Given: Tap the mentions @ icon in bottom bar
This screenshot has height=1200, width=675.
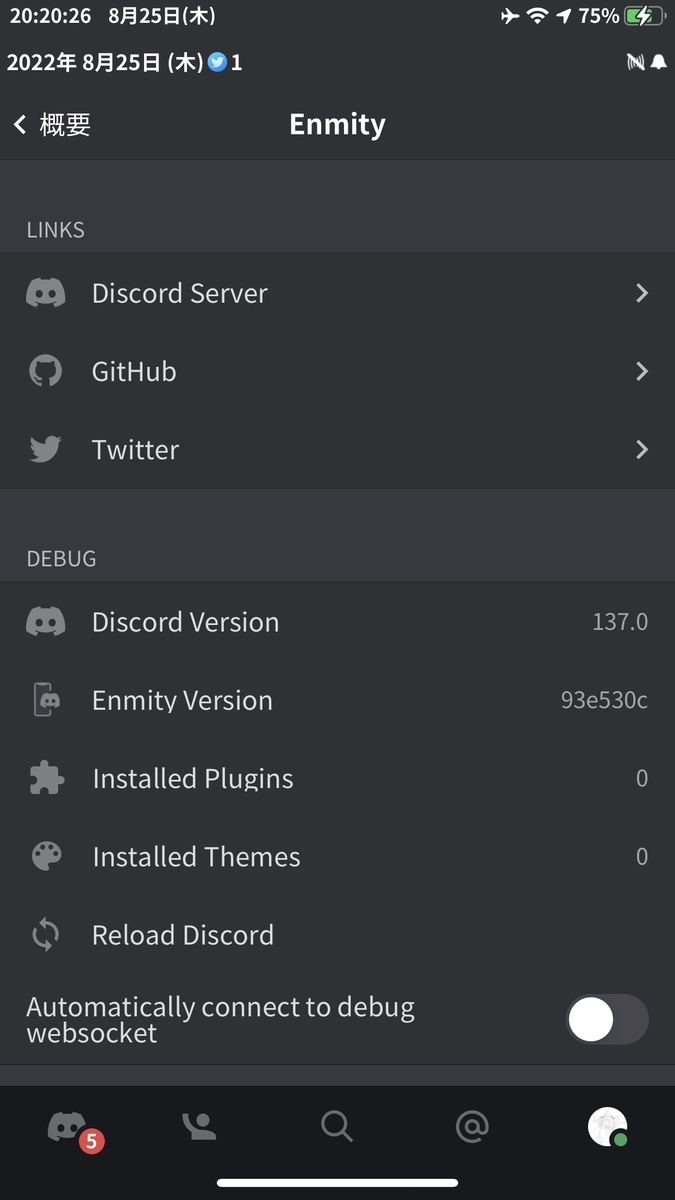Looking at the screenshot, I should coord(472,1126).
